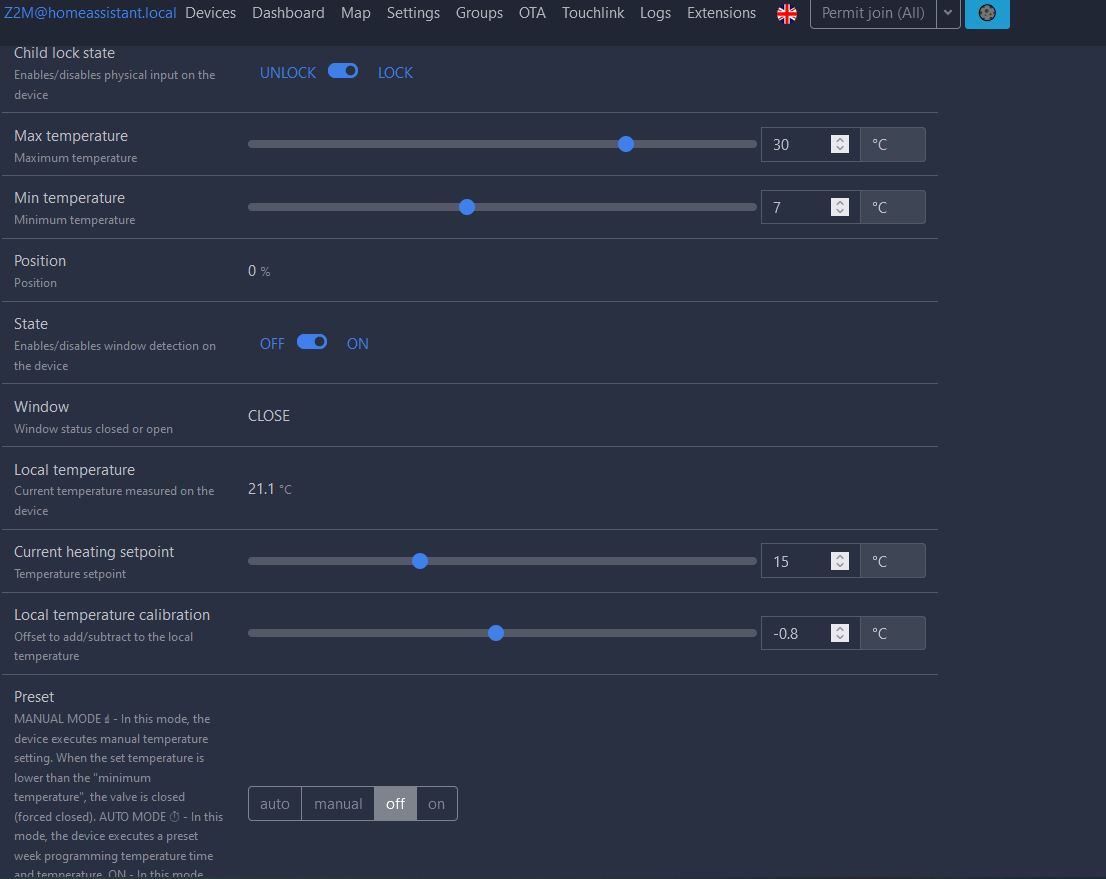This screenshot has width=1106, height=879.
Task: Click the heating setpoint stepper arrows
Action: (x=839, y=561)
